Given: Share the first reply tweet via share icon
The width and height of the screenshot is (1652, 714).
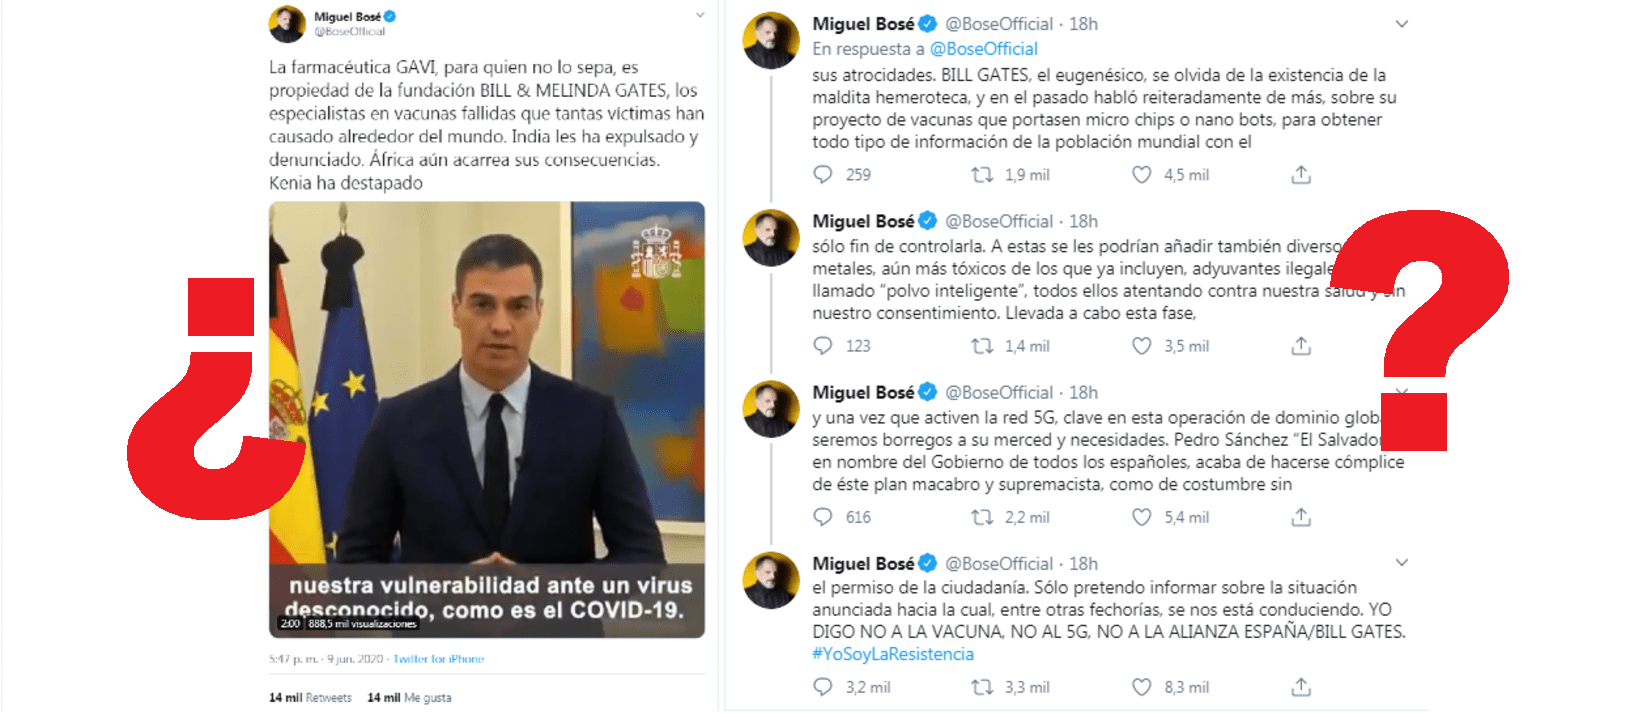Looking at the screenshot, I should coord(1300,175).
